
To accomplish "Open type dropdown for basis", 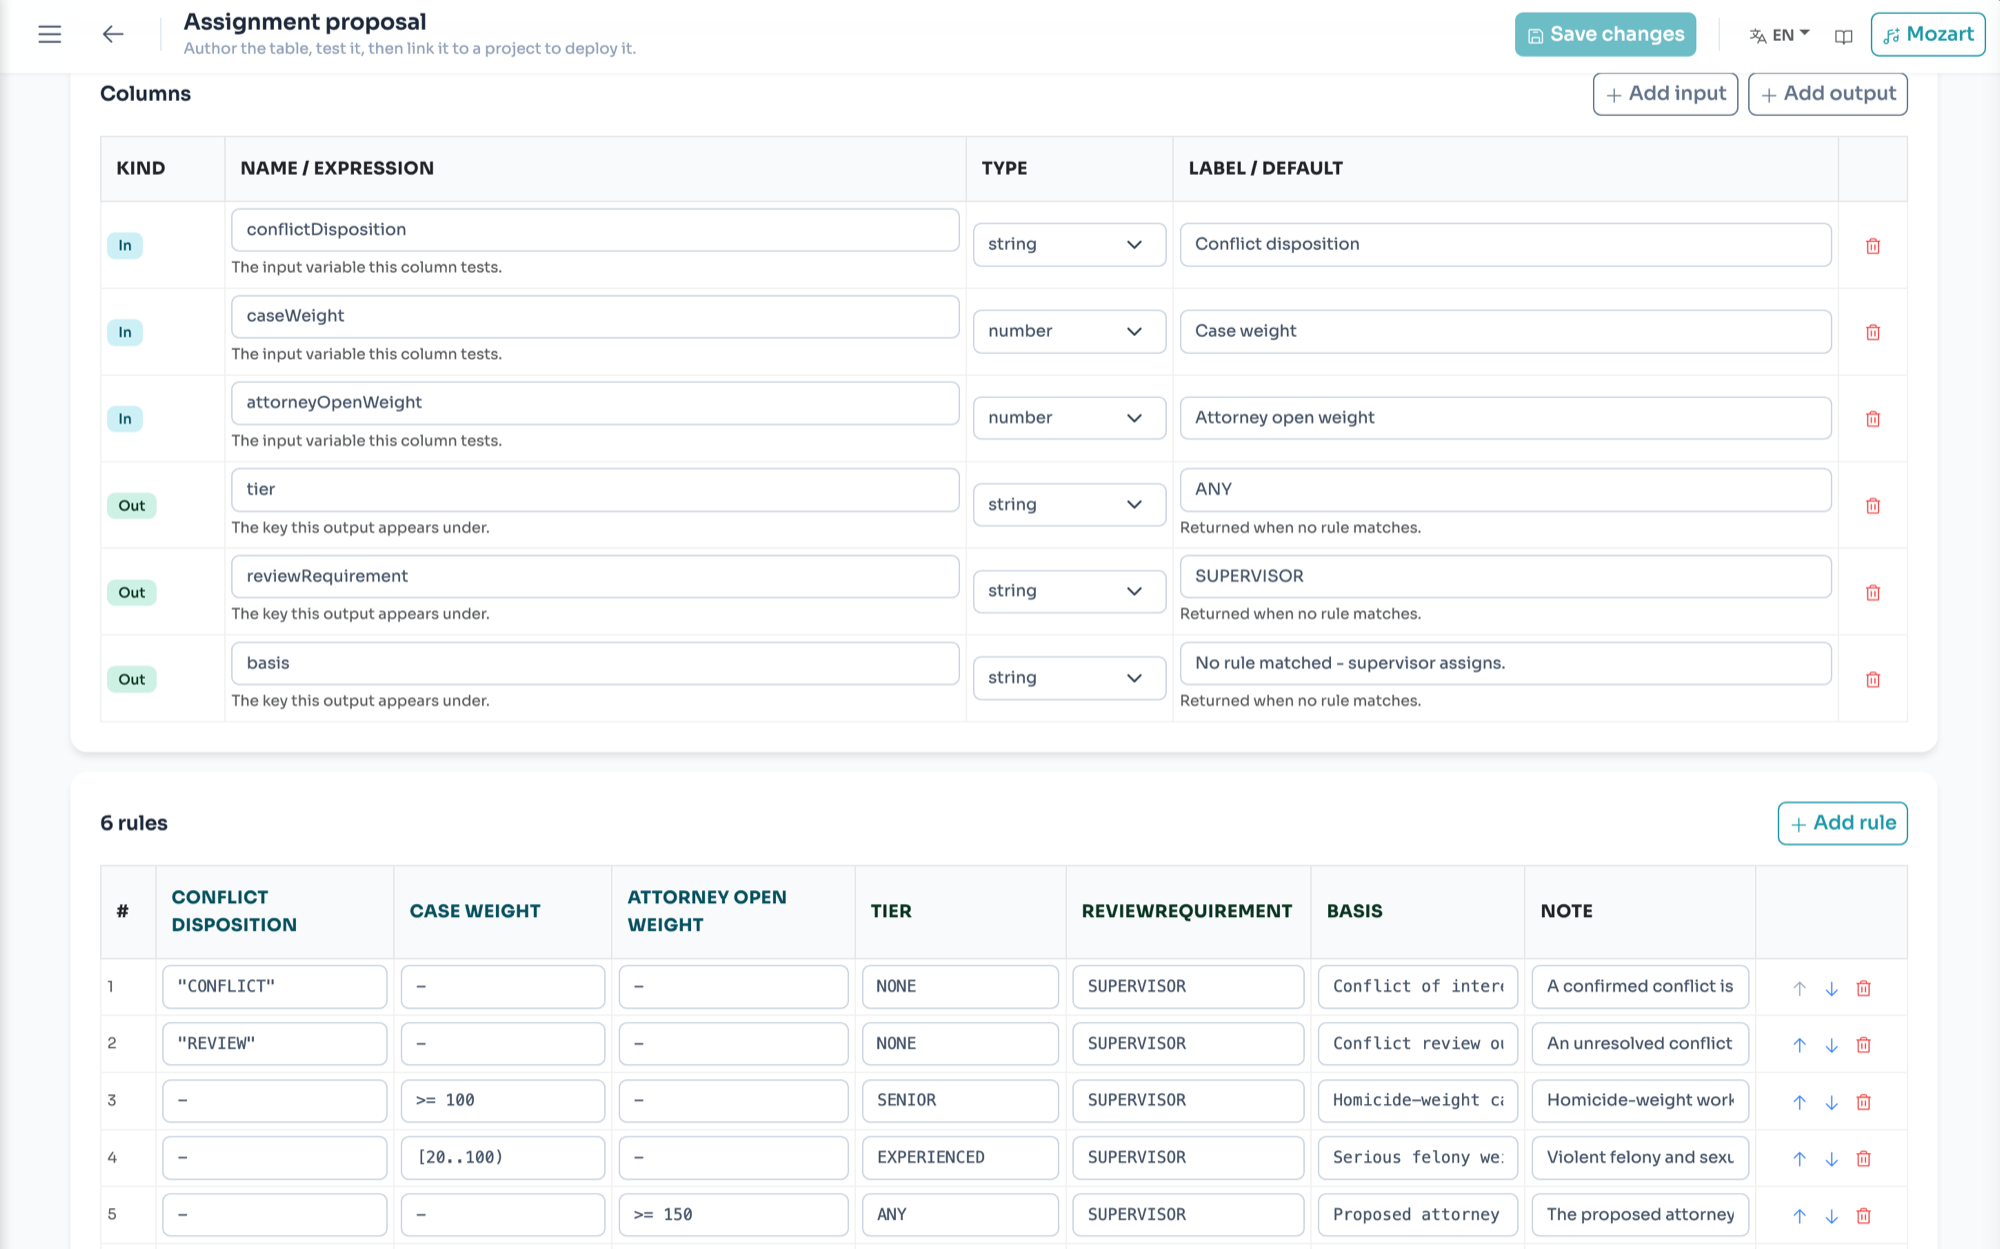I will click(x=1069, y=678).
